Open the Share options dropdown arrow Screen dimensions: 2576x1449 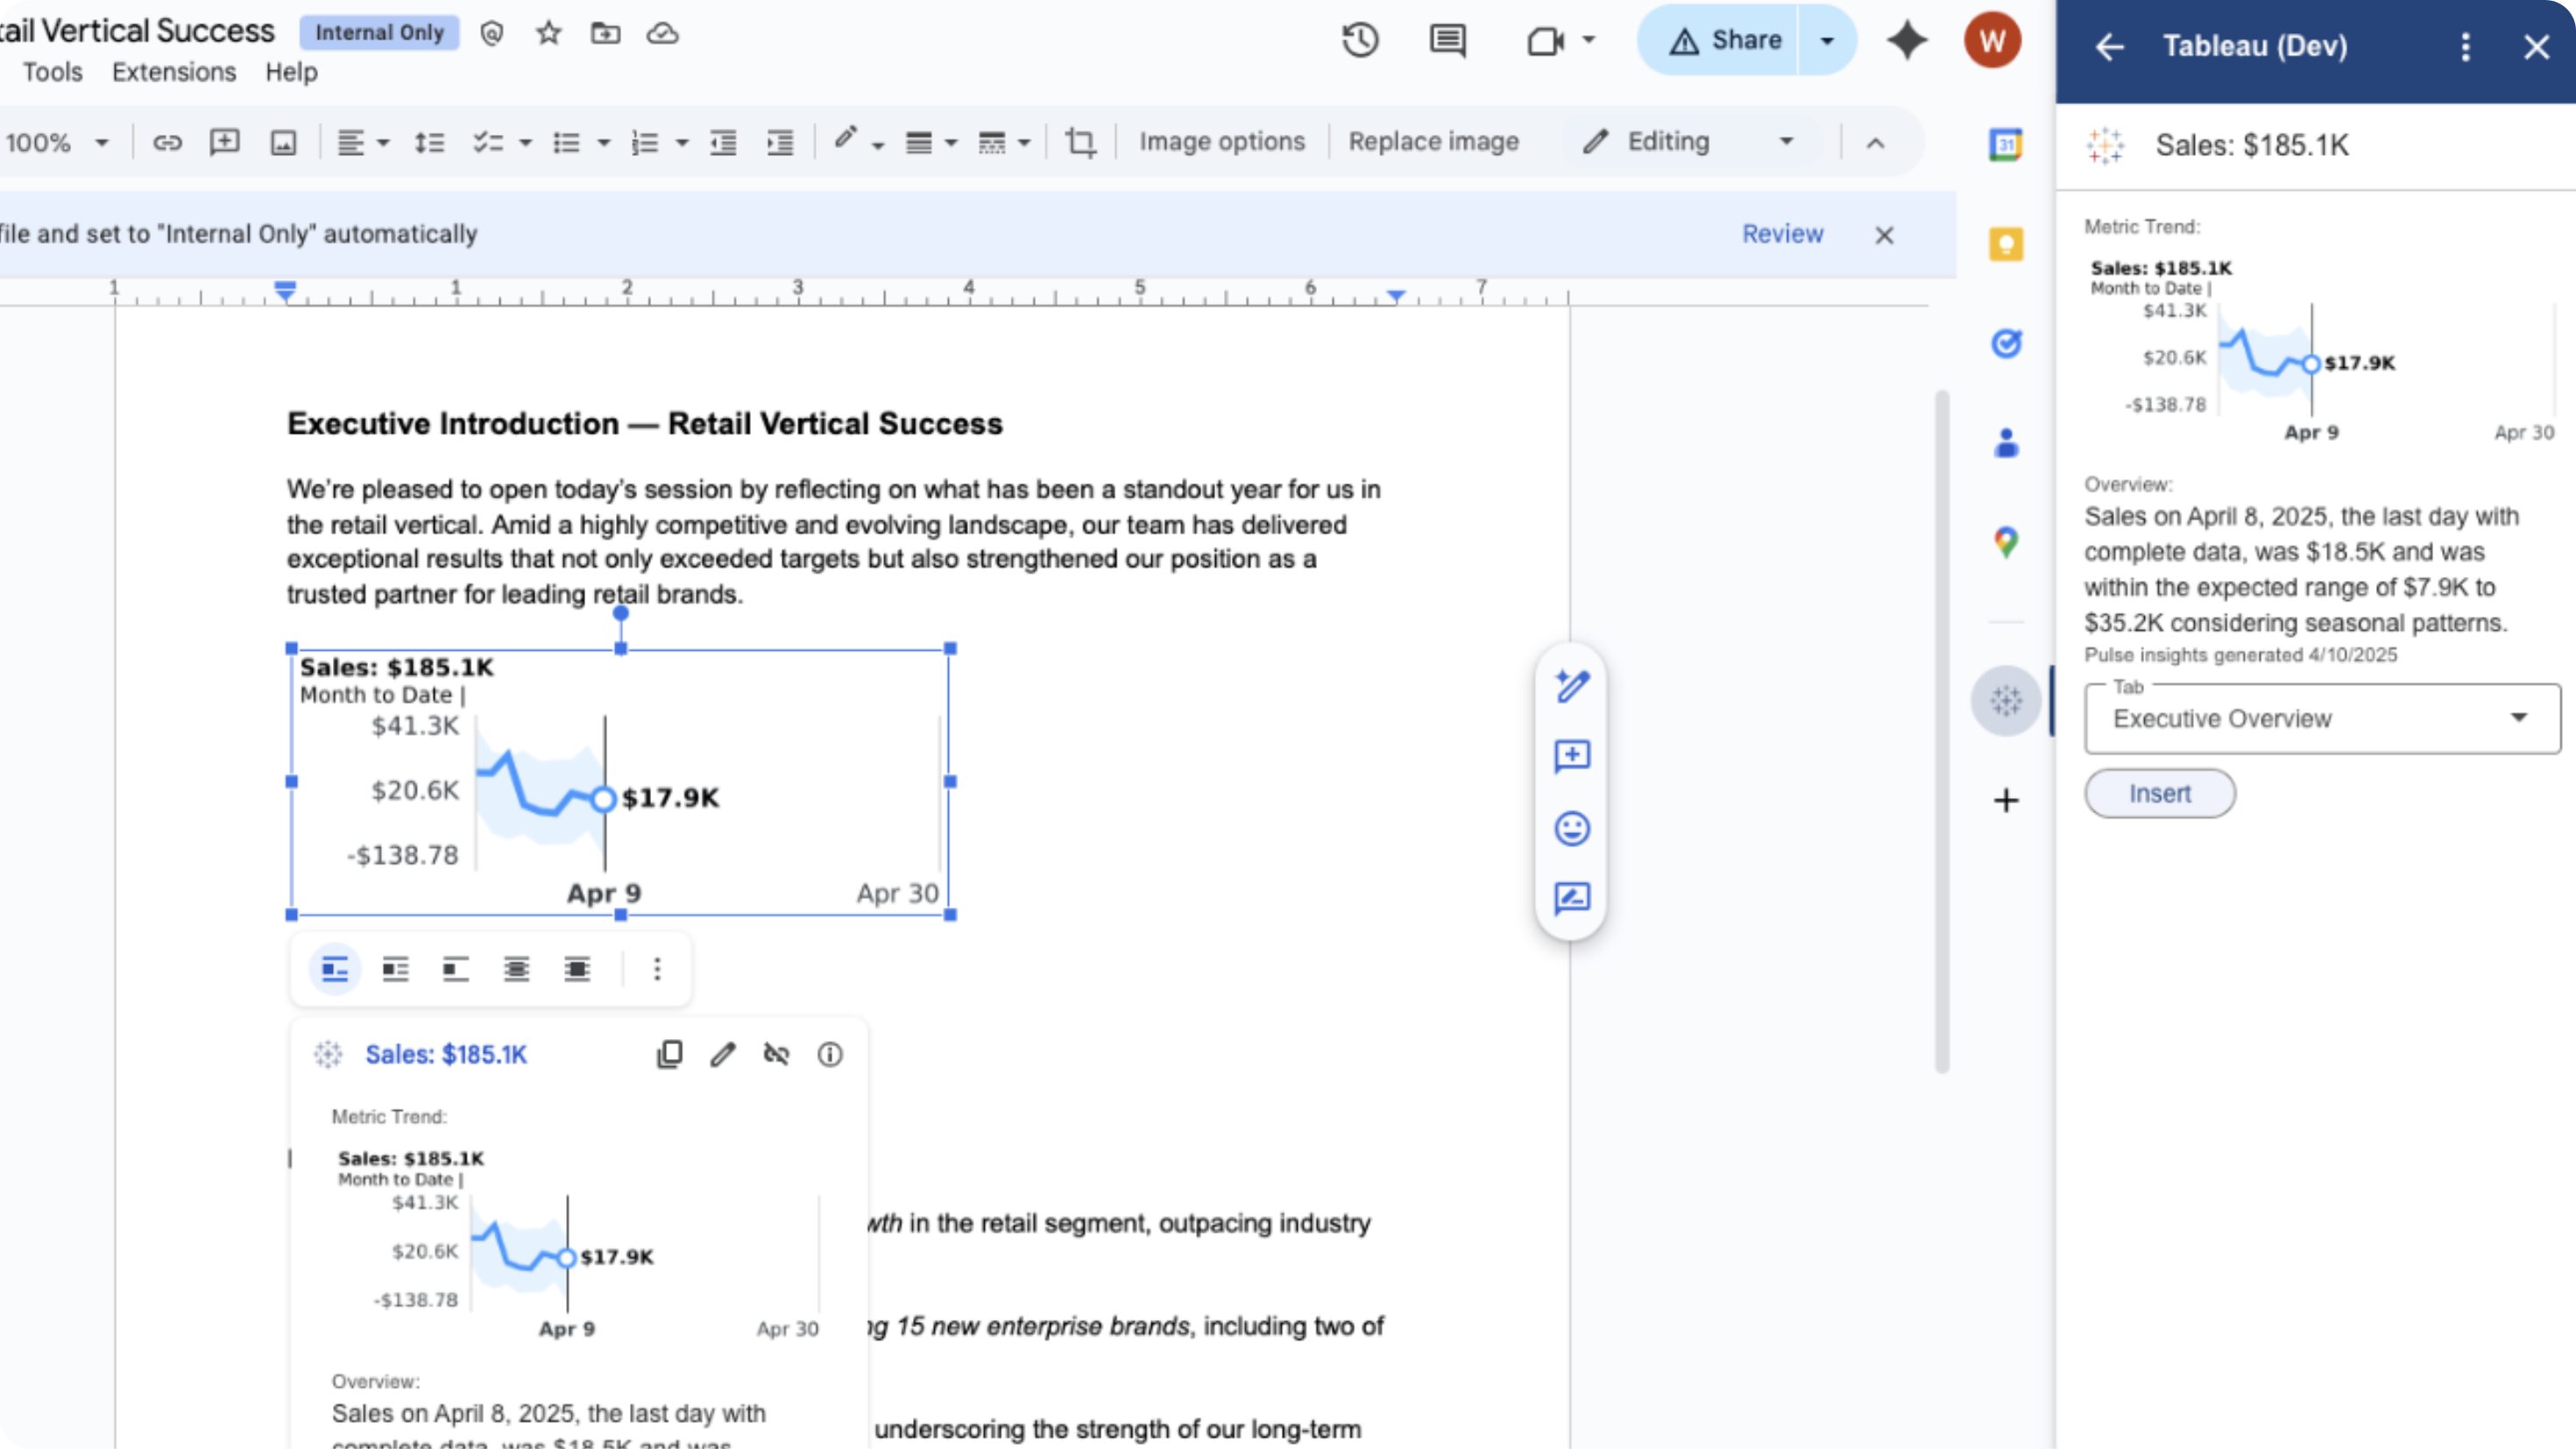tap(1827, 41)
